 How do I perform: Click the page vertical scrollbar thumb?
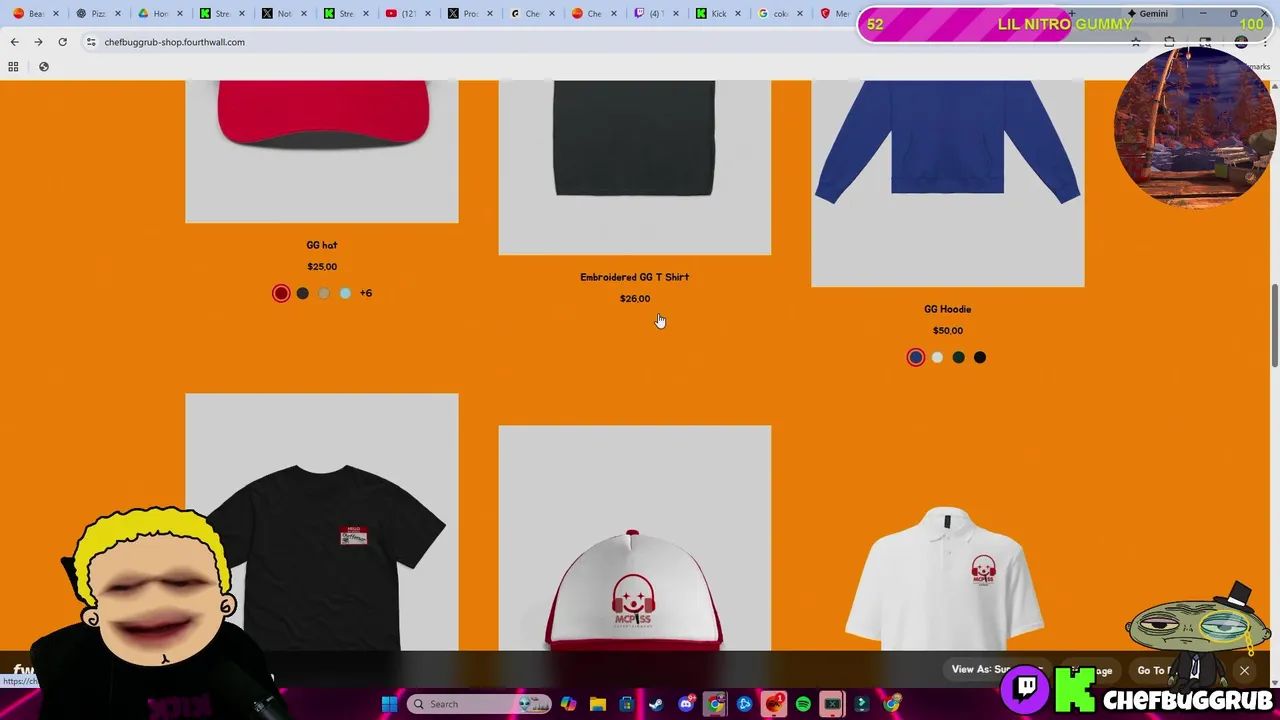tap(1274, 325)
